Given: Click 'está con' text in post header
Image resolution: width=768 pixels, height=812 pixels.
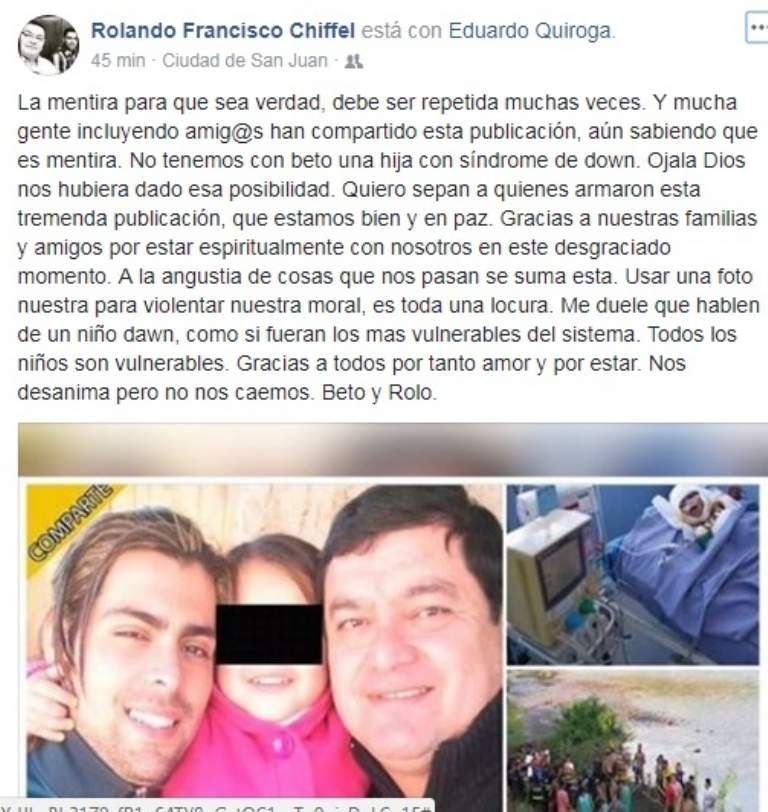Looking at the screenshot, I should [401, 31].
